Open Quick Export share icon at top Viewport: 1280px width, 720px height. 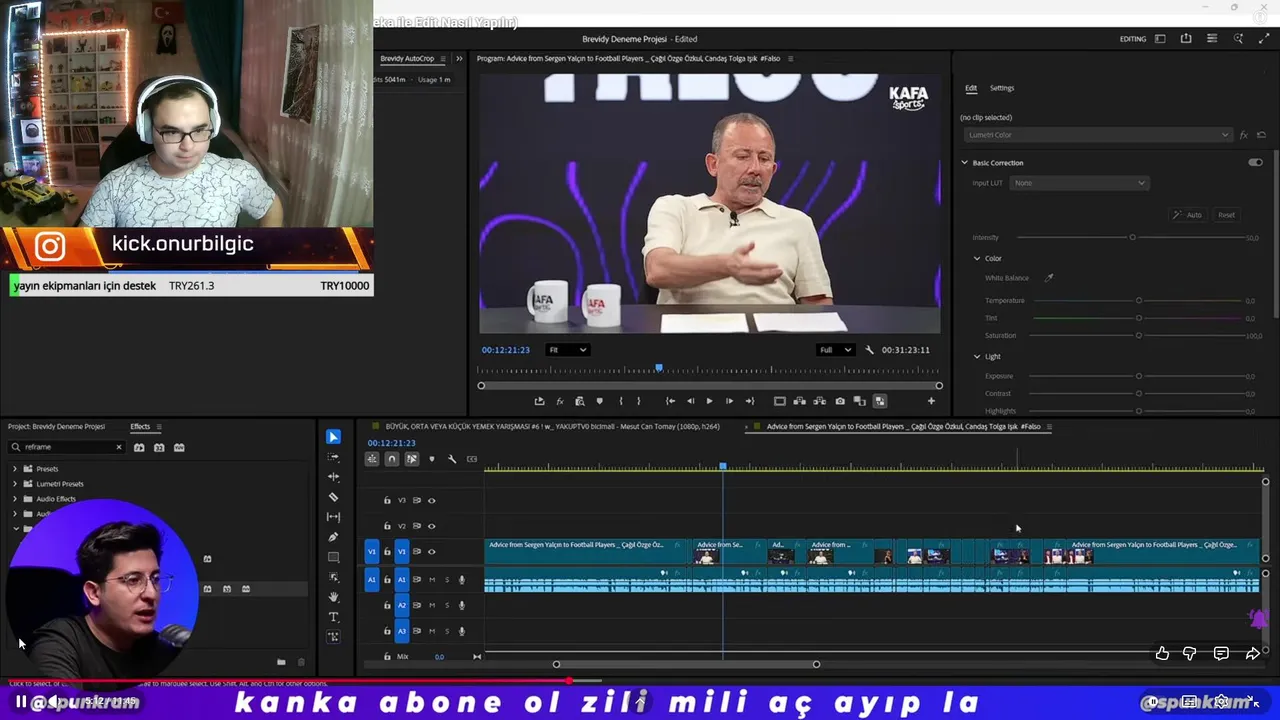[1186, 39]
